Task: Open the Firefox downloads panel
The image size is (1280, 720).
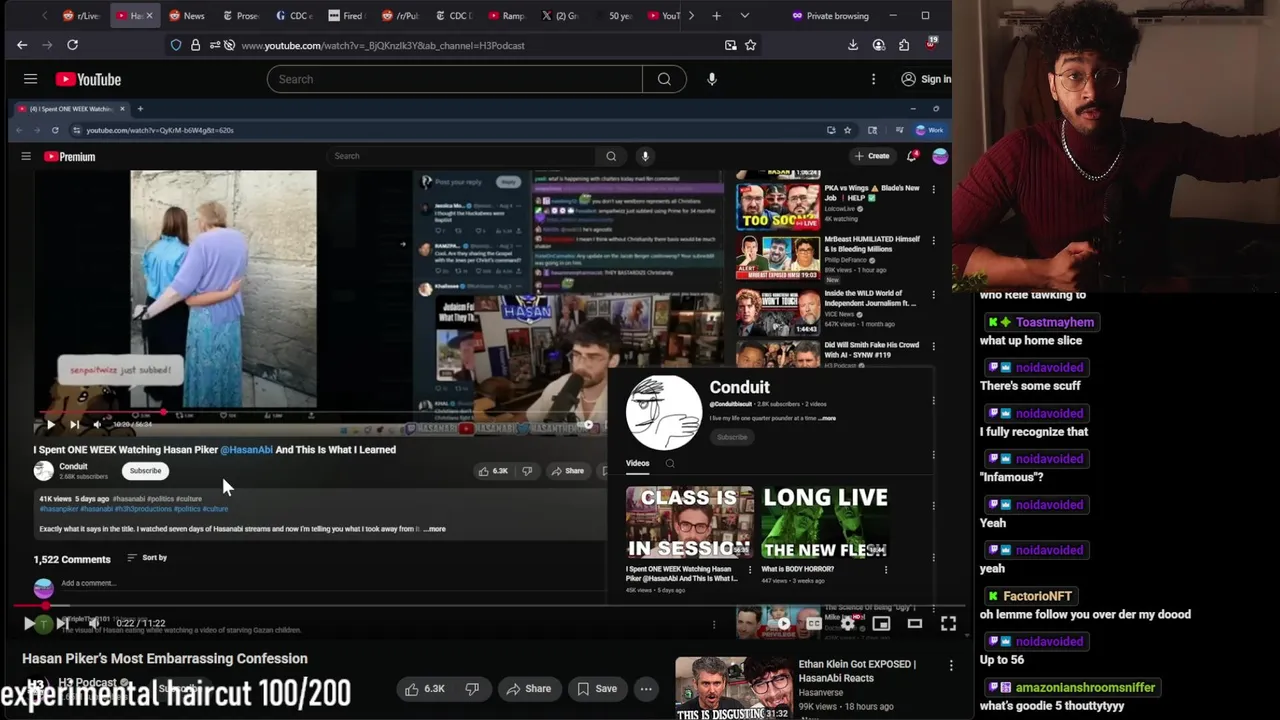Action: click(852, 45)
